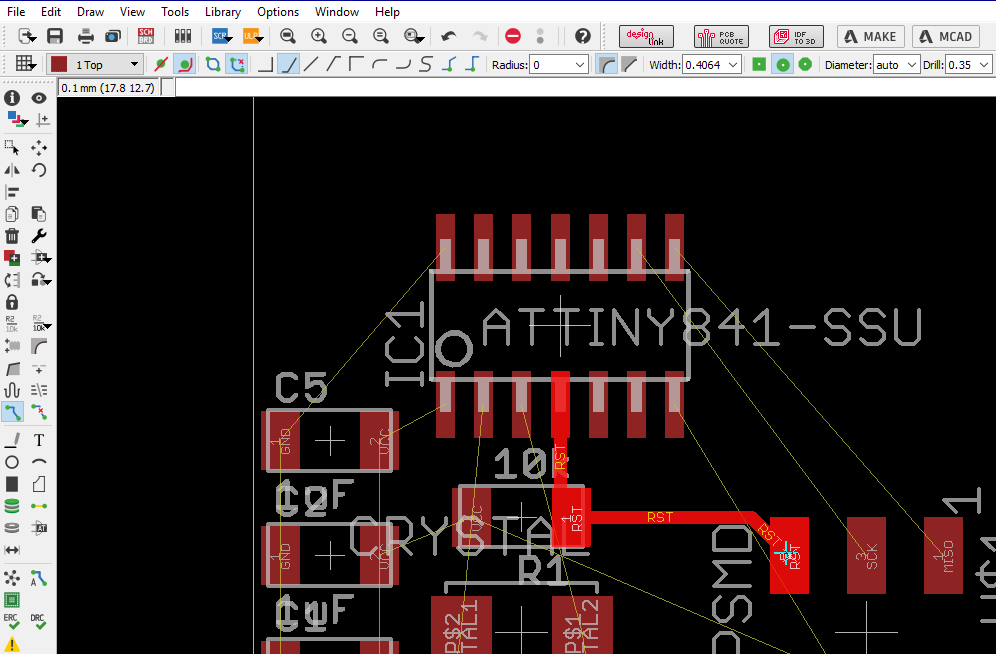This screenshot has height=654, width=996.
Task: Select the Ratsnest tool
Action: tap(12, 578)
